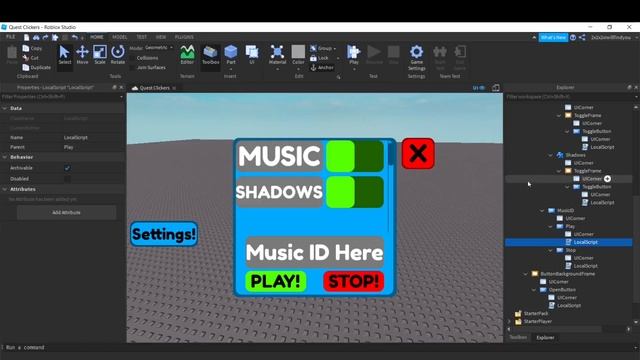The height and width of the screenshot is (360, 640).
Task: Toggle the MUSIC switch
Action: coord(355,156)
